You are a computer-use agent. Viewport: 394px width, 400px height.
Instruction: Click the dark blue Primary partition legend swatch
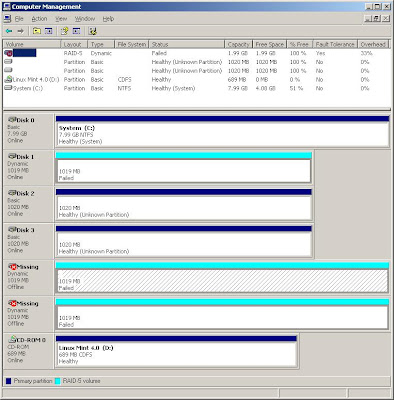[9, 381]
